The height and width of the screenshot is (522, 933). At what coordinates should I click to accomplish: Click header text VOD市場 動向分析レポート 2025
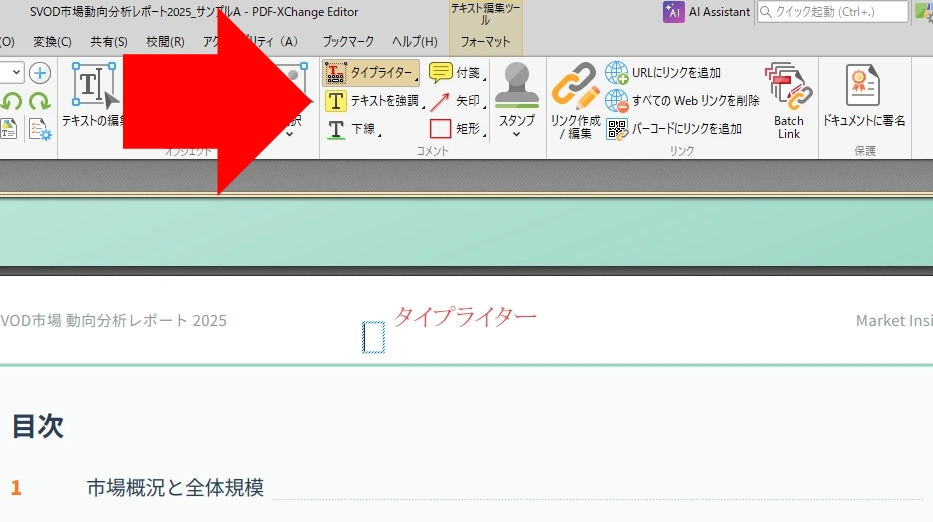click(x=113, y=321)
